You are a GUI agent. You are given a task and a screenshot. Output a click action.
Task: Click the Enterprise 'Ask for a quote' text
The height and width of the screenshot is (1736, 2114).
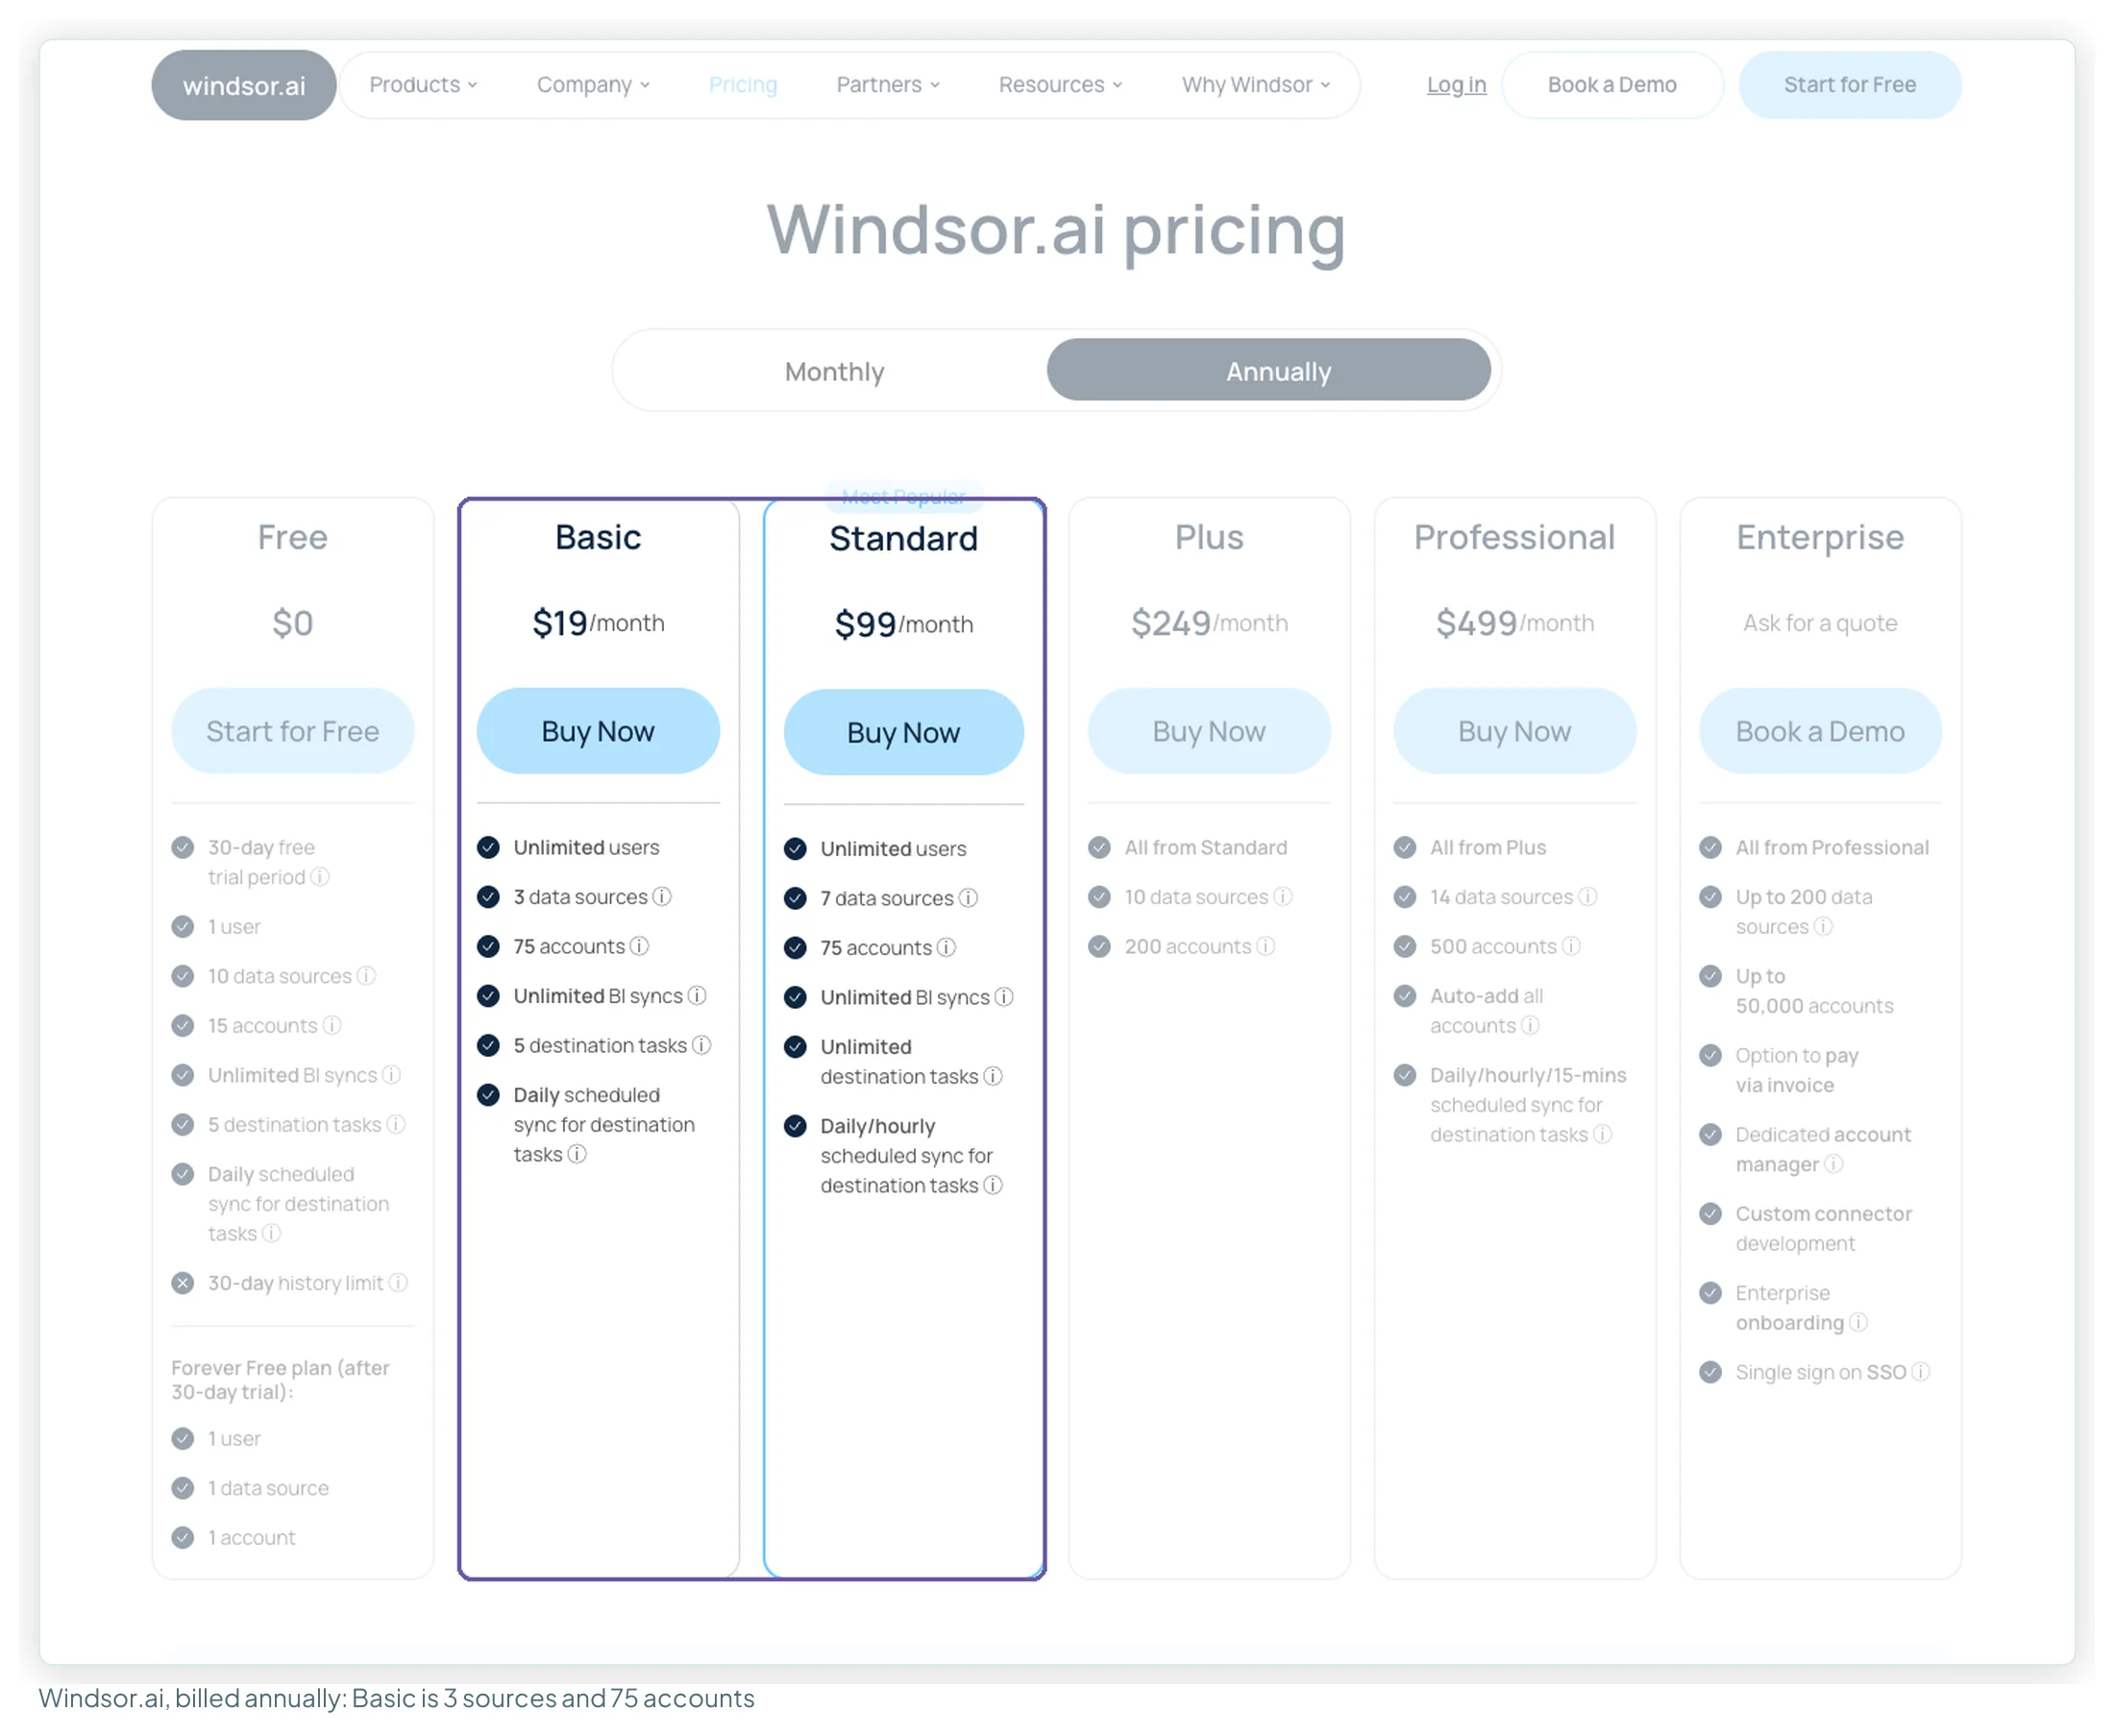tap(1820, 623)
